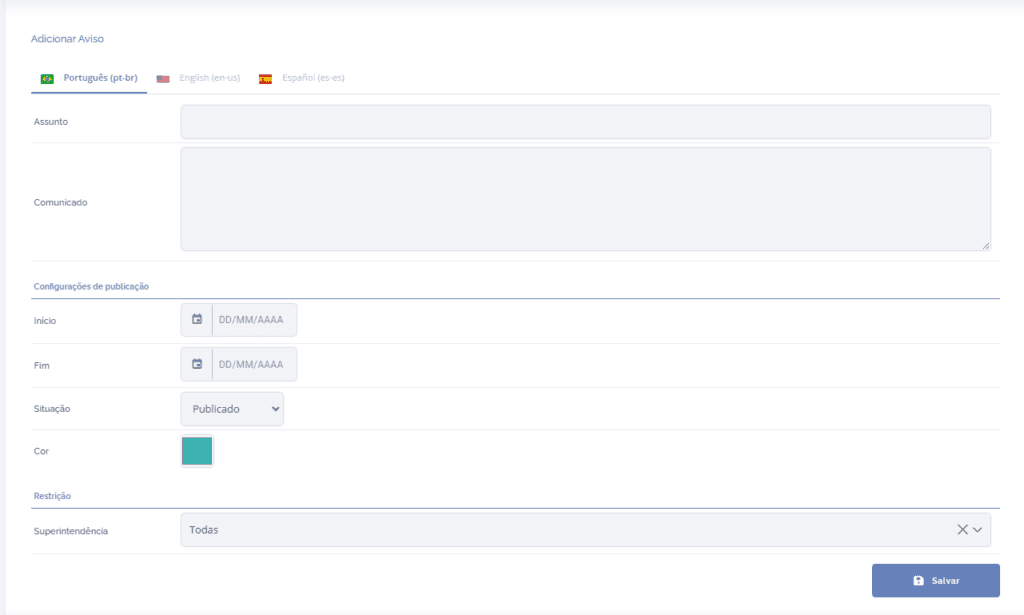Focus the Assunto input field
The width and height of the screenshot is (1024, 615).
585,122
